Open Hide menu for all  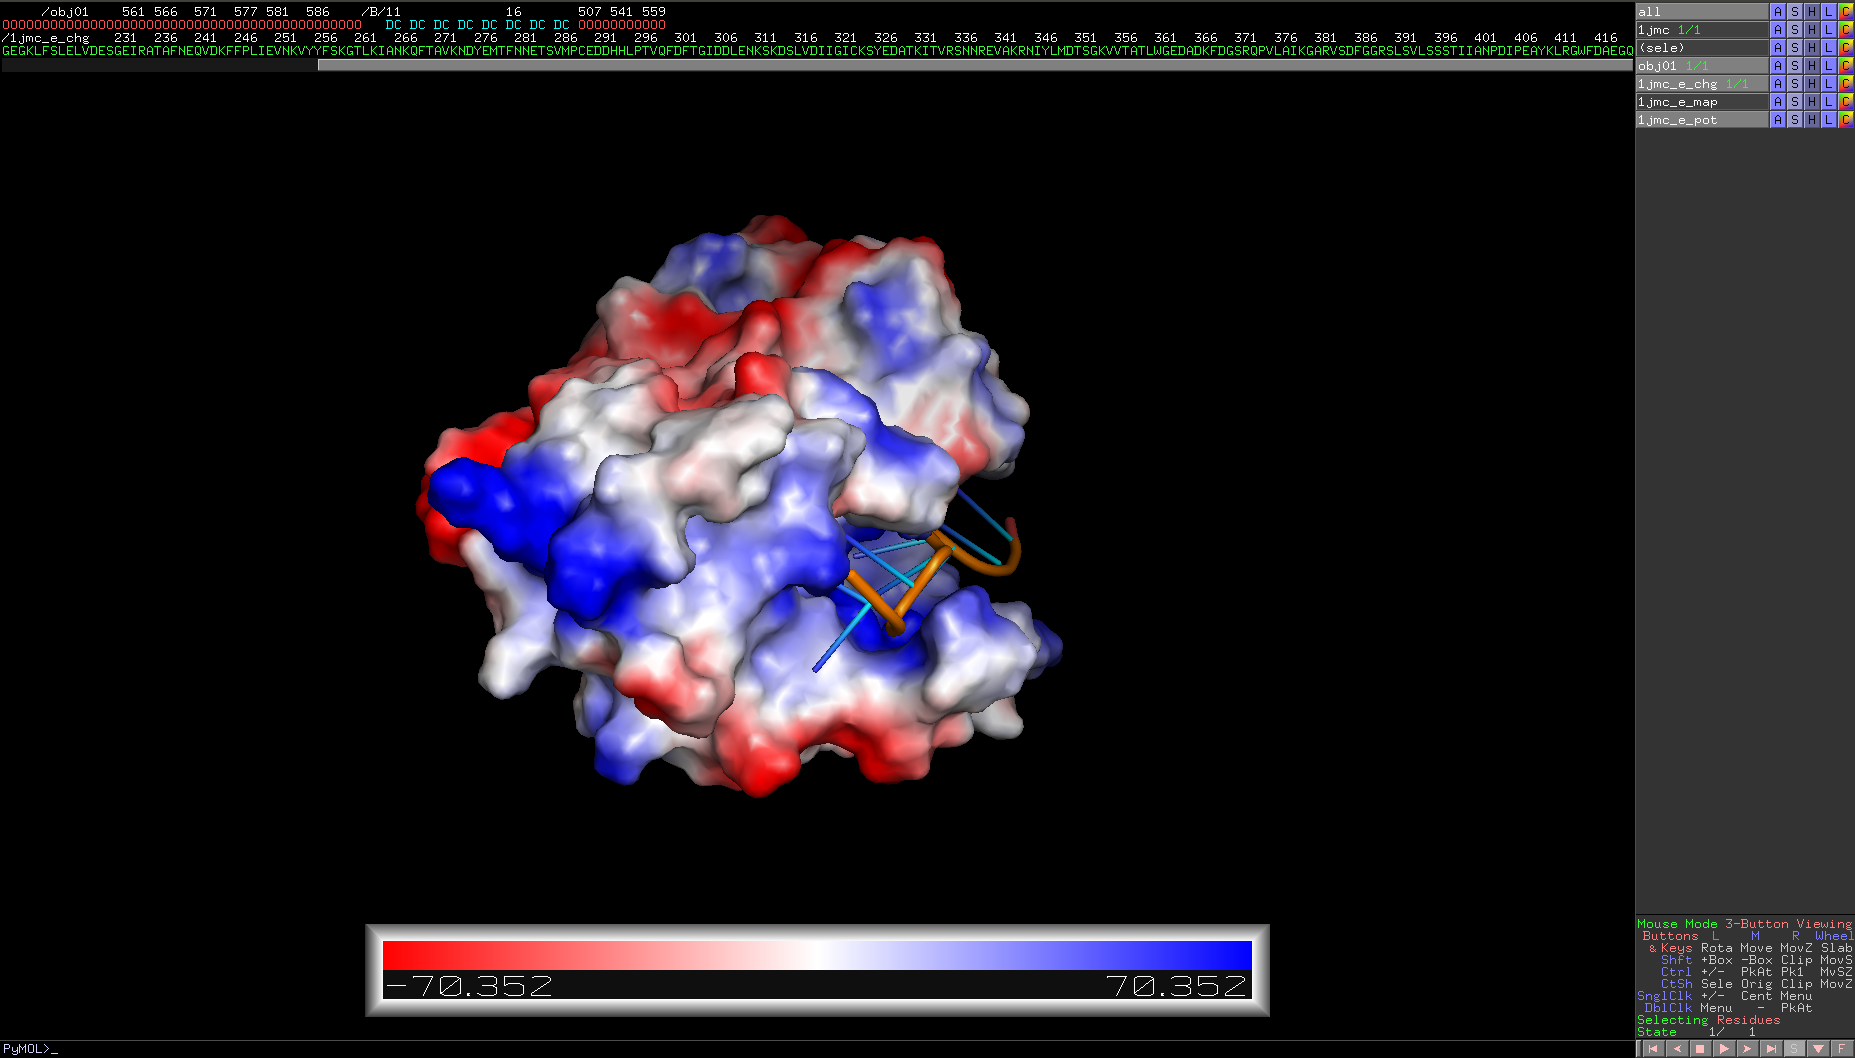pos(1812,12)
